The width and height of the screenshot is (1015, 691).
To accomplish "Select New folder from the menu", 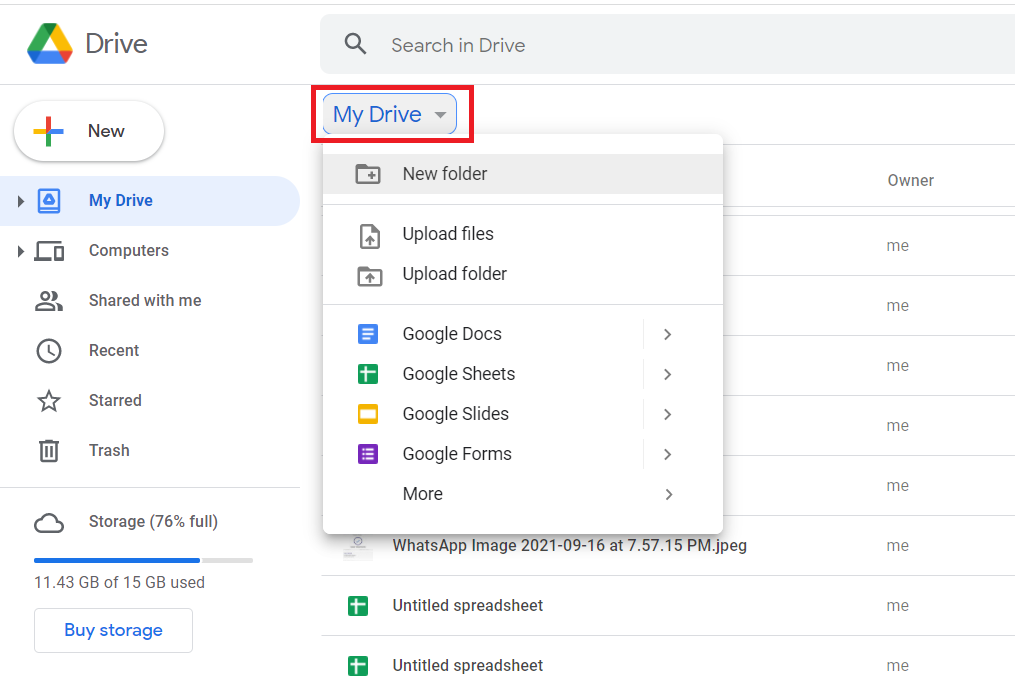I will [522, 174].
